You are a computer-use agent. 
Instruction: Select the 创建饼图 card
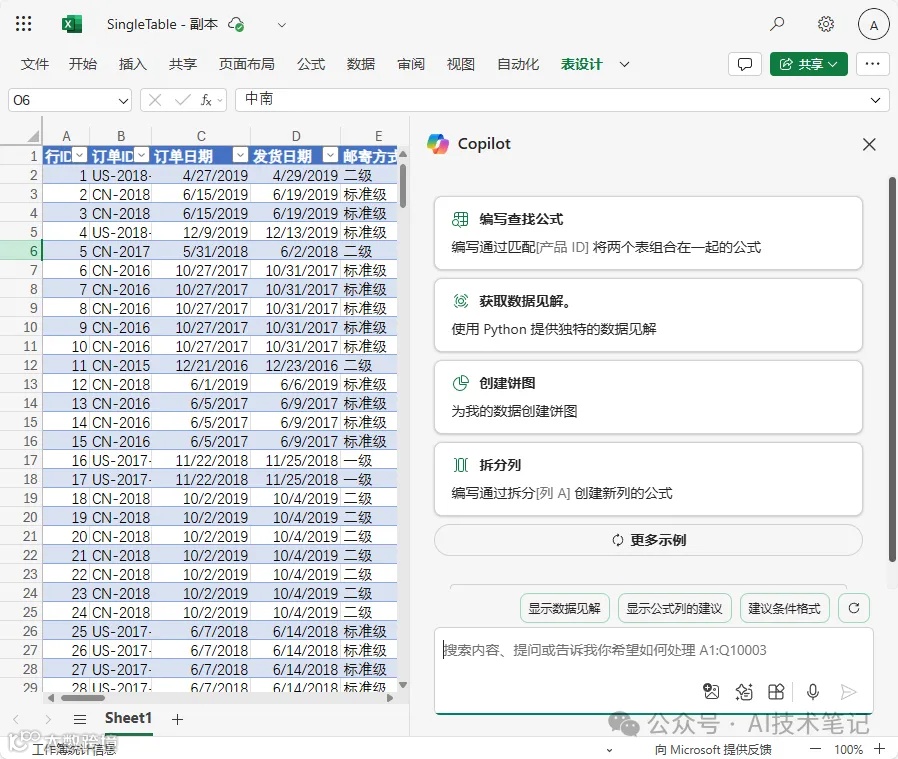coord(648,397)
